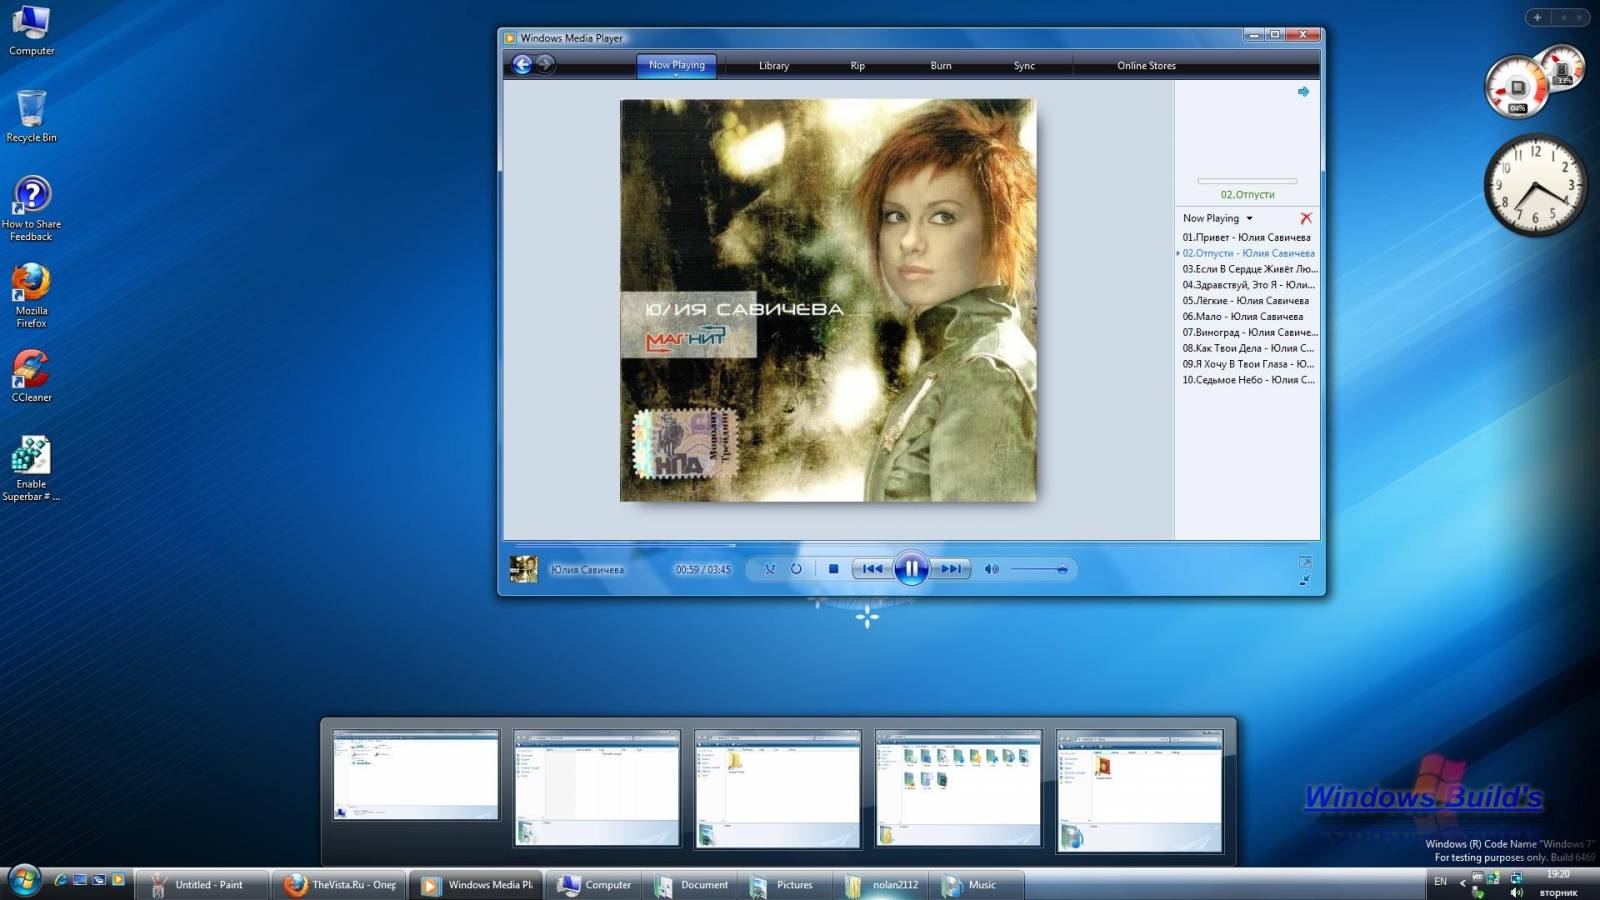Viewport: 1600px width, 900px height.
Task: Select track 08.Как Твои Дела
Action: tap(1249, 348)
